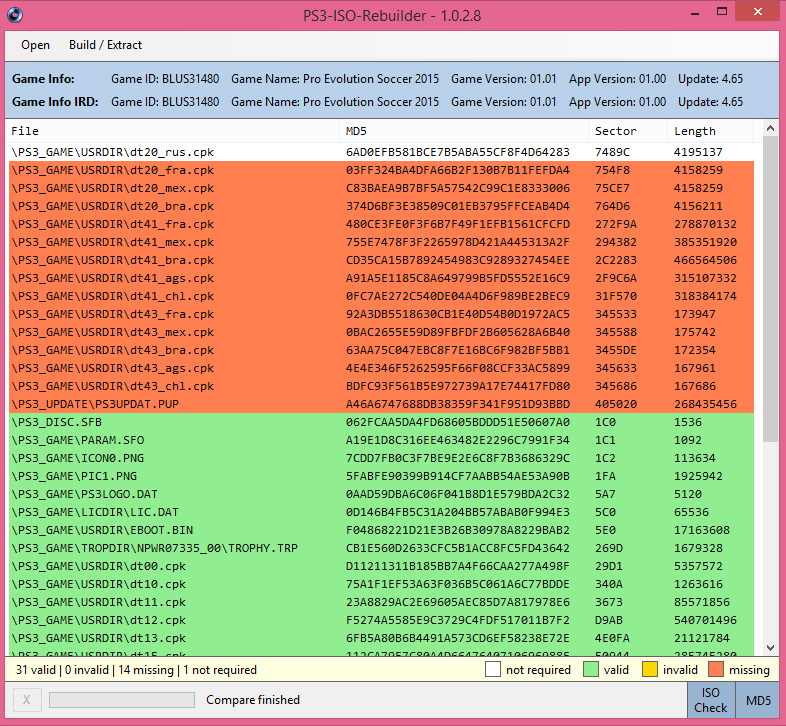The image size is (786, 726).
Task: Click the X cancel button
Action: pyautogui.click(x=27, y=700)
